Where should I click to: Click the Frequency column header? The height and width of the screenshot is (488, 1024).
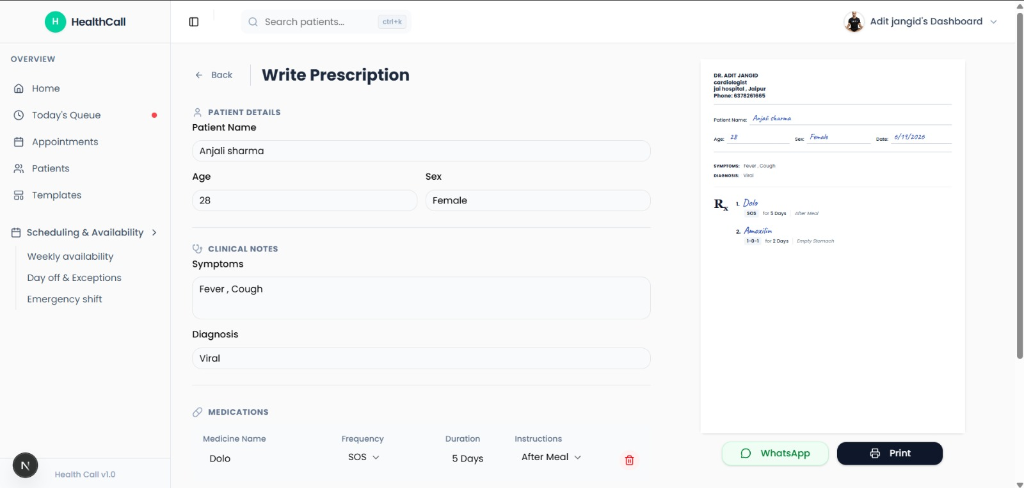tap(362, 439)
